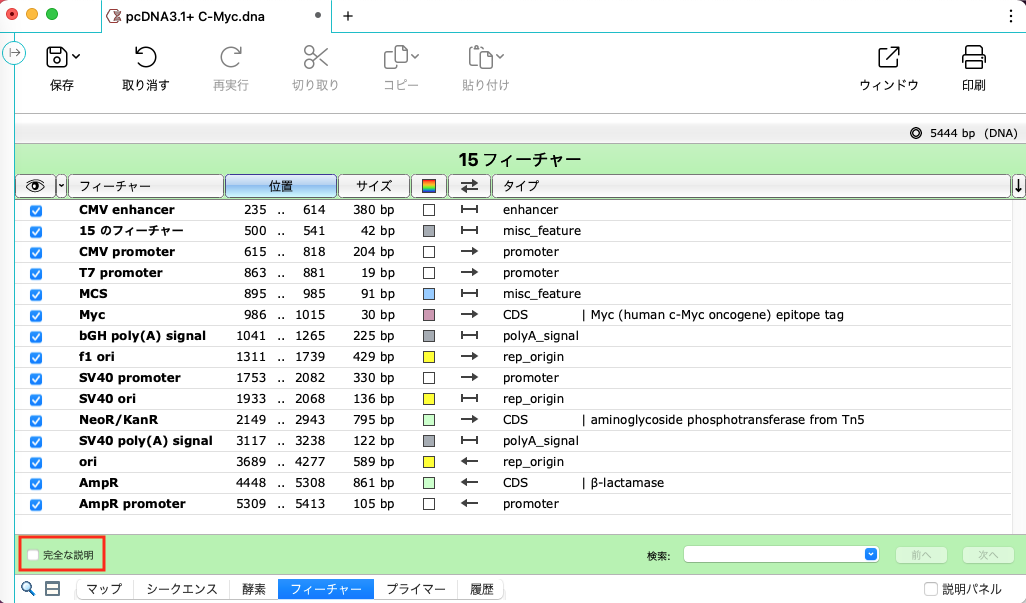Click the yellow color swatch for f1 ori
This screenshot has width=1026, height=603.
pos(429,357)
